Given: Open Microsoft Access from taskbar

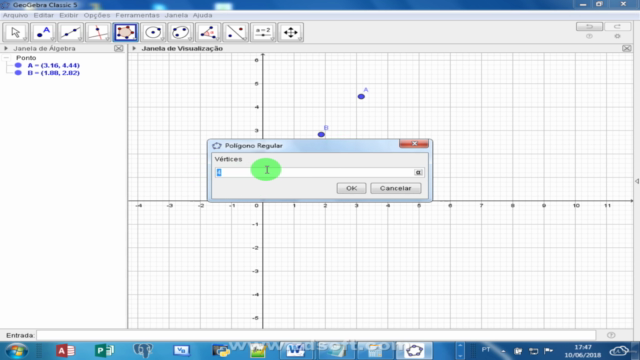Looking at the screenshot, I should 65,351.
